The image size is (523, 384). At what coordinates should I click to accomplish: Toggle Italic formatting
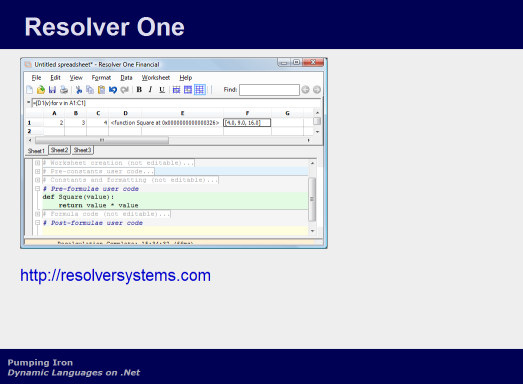150,89
